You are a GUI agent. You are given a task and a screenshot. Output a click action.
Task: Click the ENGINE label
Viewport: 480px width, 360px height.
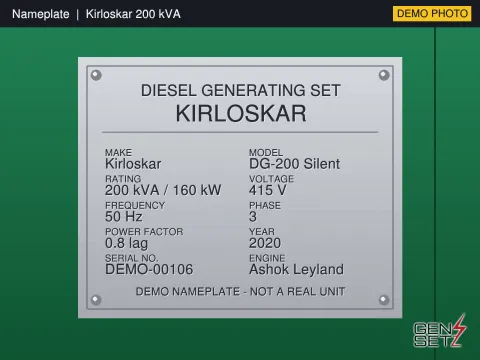coord(267,258)
